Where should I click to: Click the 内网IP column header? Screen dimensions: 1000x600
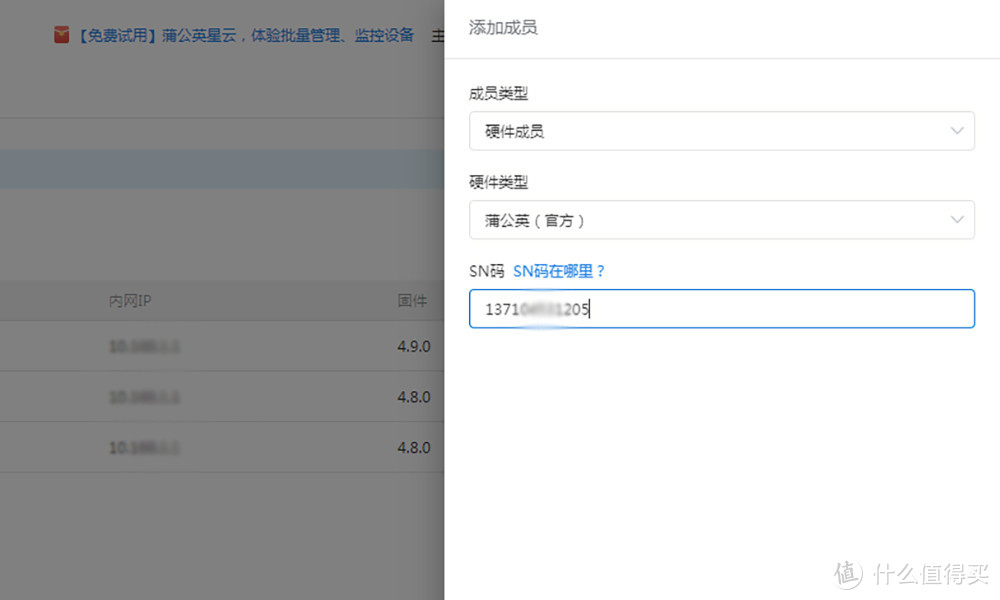click(x=129, y=300)
